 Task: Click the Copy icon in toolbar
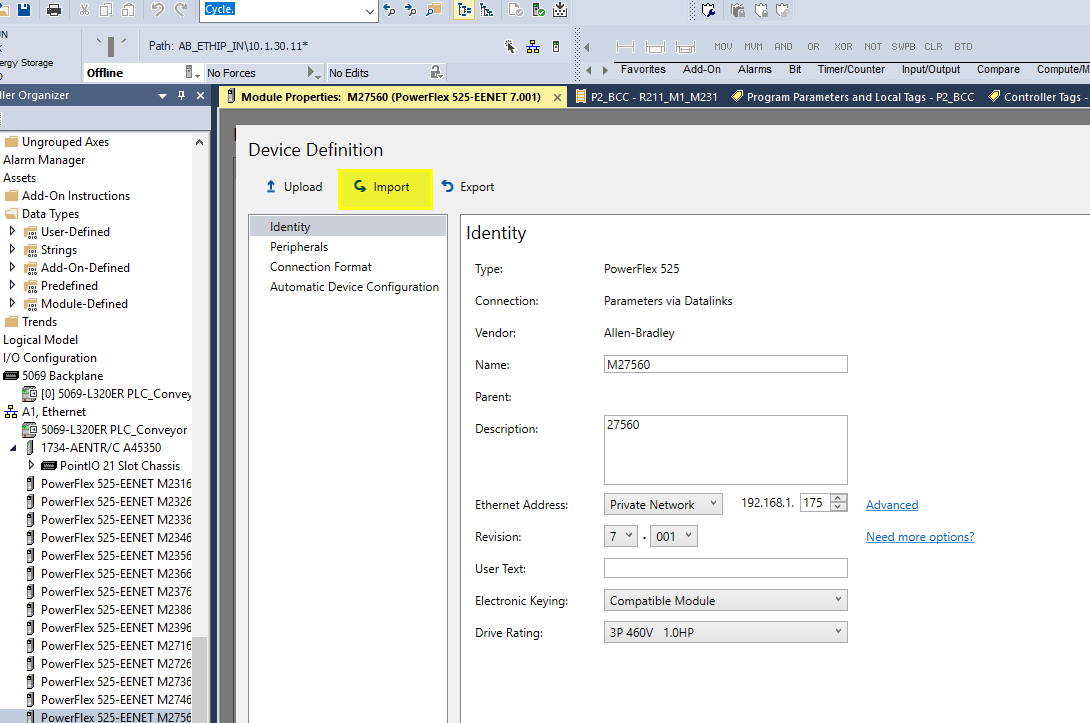[106, 10]
